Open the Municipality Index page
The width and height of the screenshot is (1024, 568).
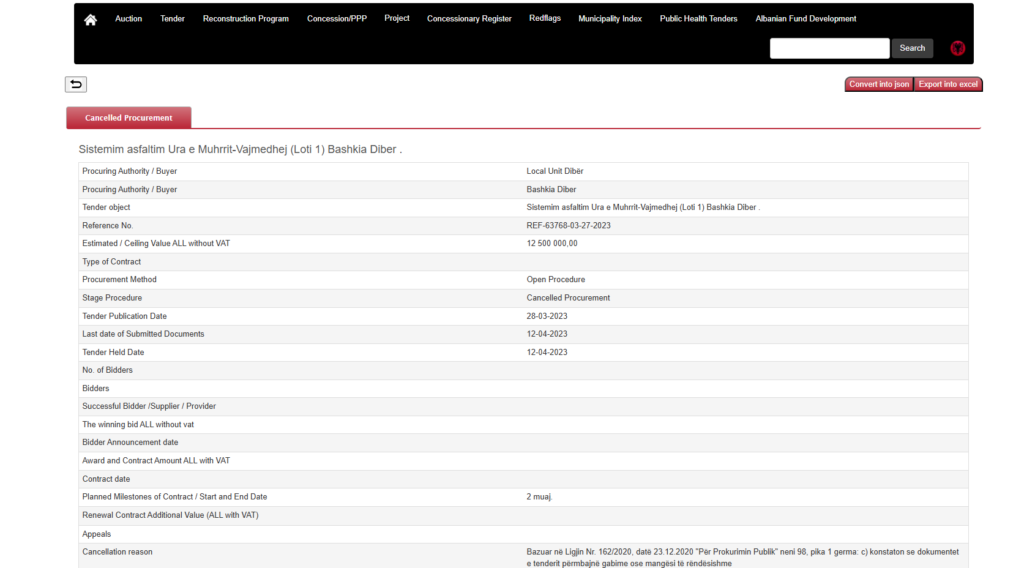pos(610,19)
